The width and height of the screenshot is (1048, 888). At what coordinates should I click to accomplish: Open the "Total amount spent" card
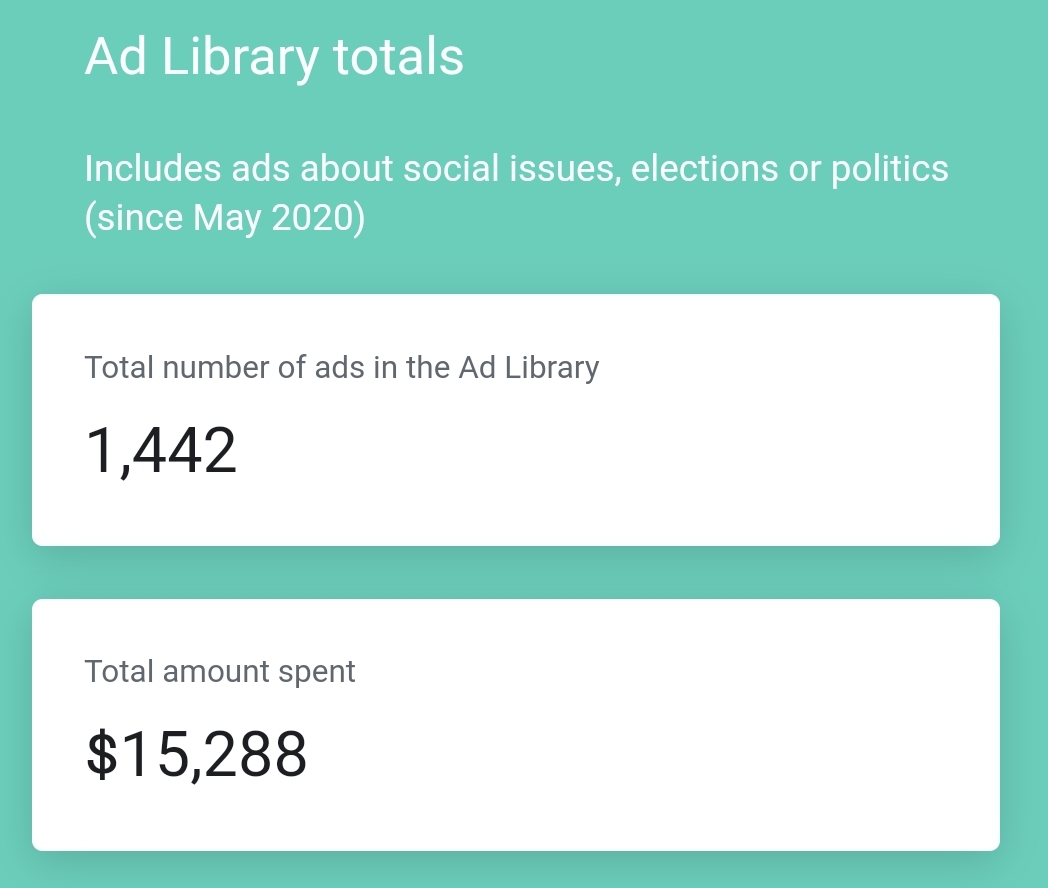516,725
